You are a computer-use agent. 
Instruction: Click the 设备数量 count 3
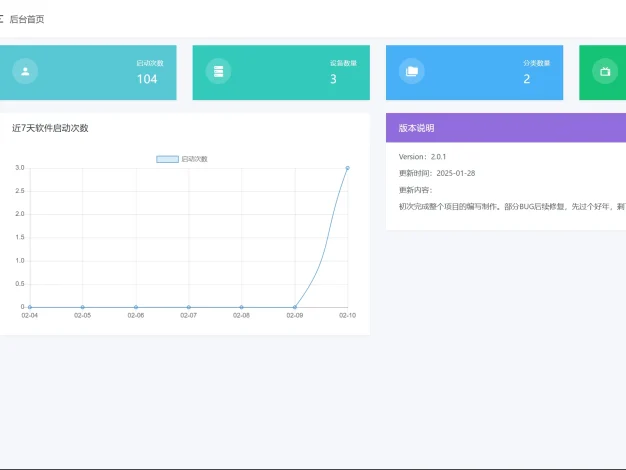(x=333, y=79)
